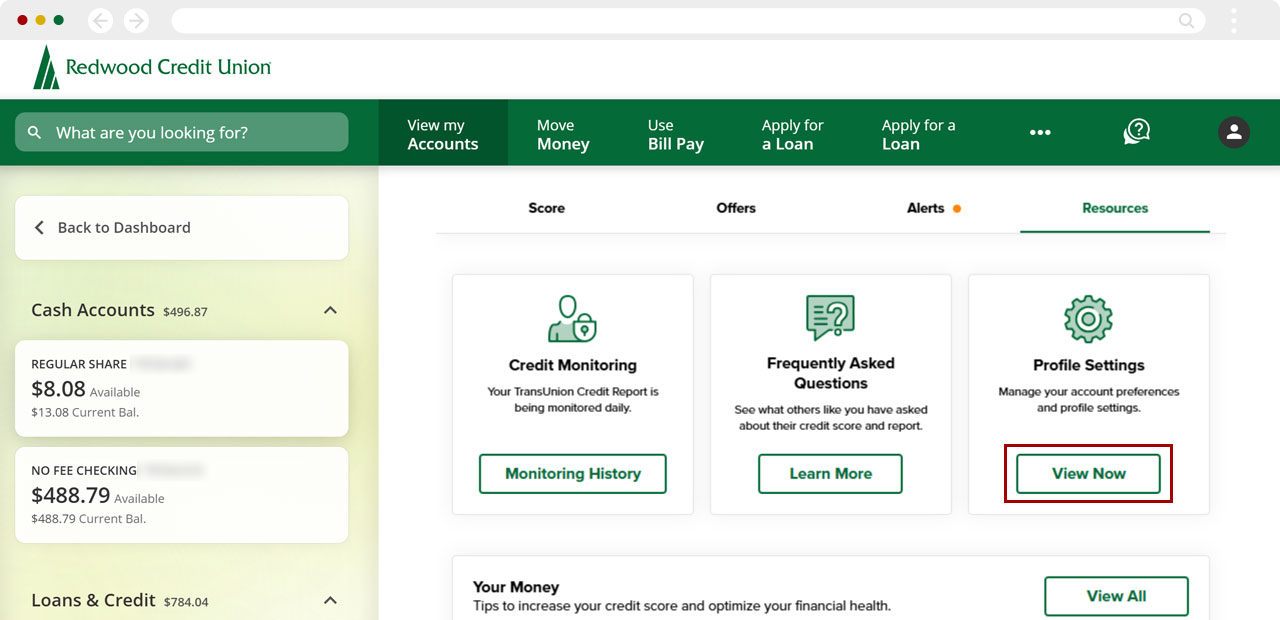Screen dimensions: 1280x620
Task: Select the Score tab
Action: (x=546, y=208)
